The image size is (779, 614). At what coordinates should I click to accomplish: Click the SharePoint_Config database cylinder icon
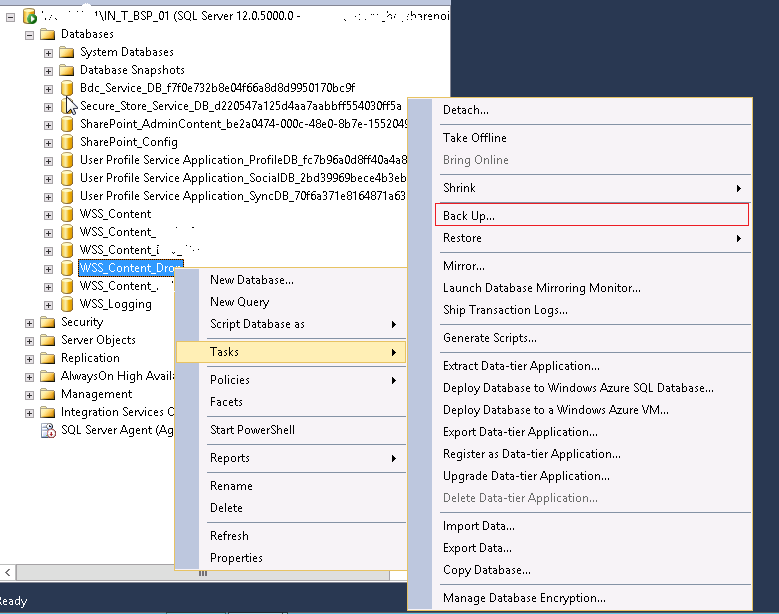coord(67,142)
